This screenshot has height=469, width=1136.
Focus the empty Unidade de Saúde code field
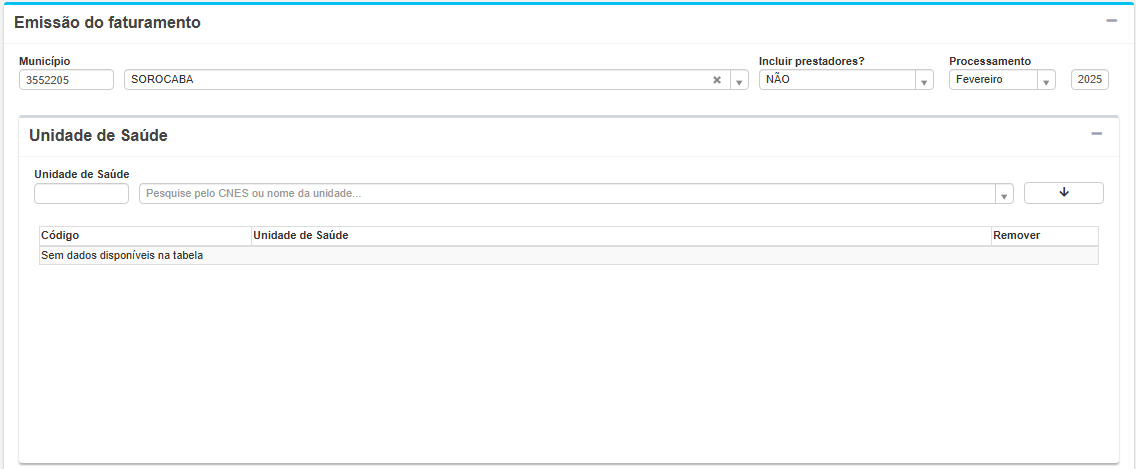[x=81, y=193]
